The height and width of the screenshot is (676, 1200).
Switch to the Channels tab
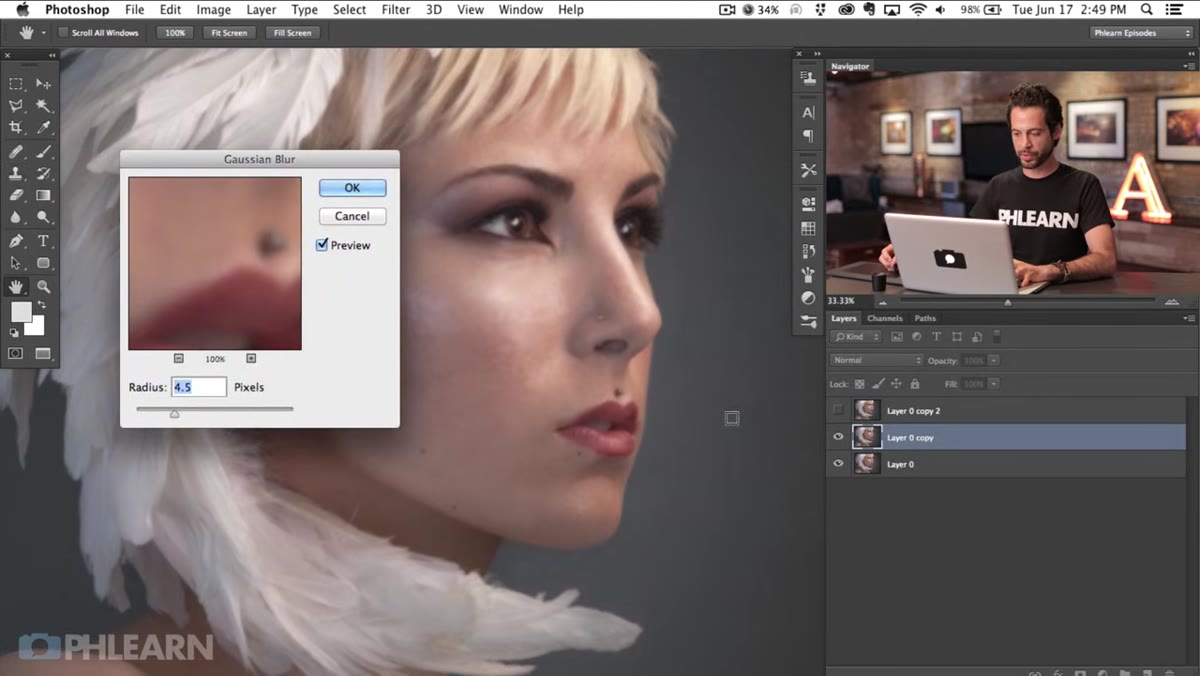pos(885,318)
